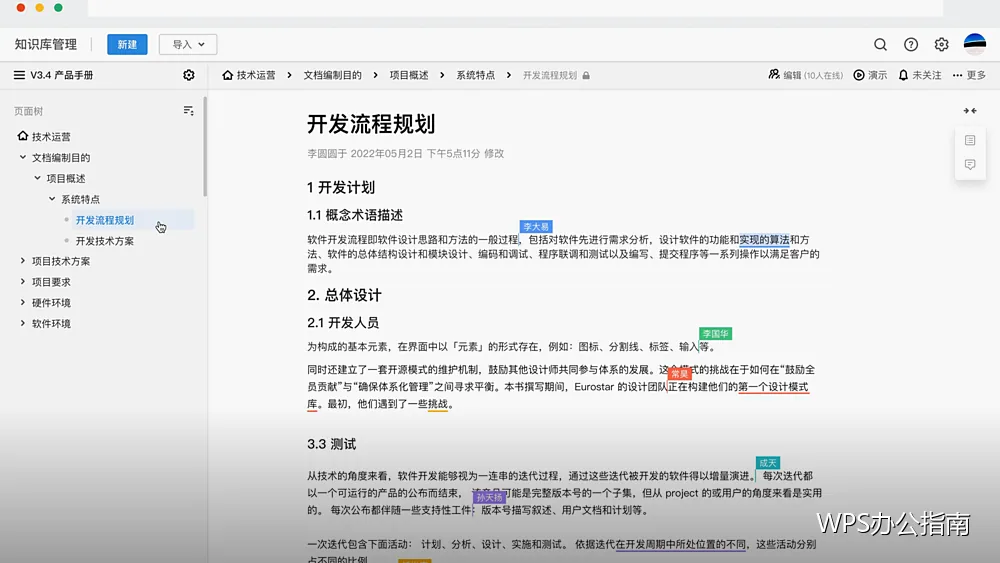Open global settings gear in top bar
Image resolution: width=1000 pixels, height=563 pixels.
(941, 44)
